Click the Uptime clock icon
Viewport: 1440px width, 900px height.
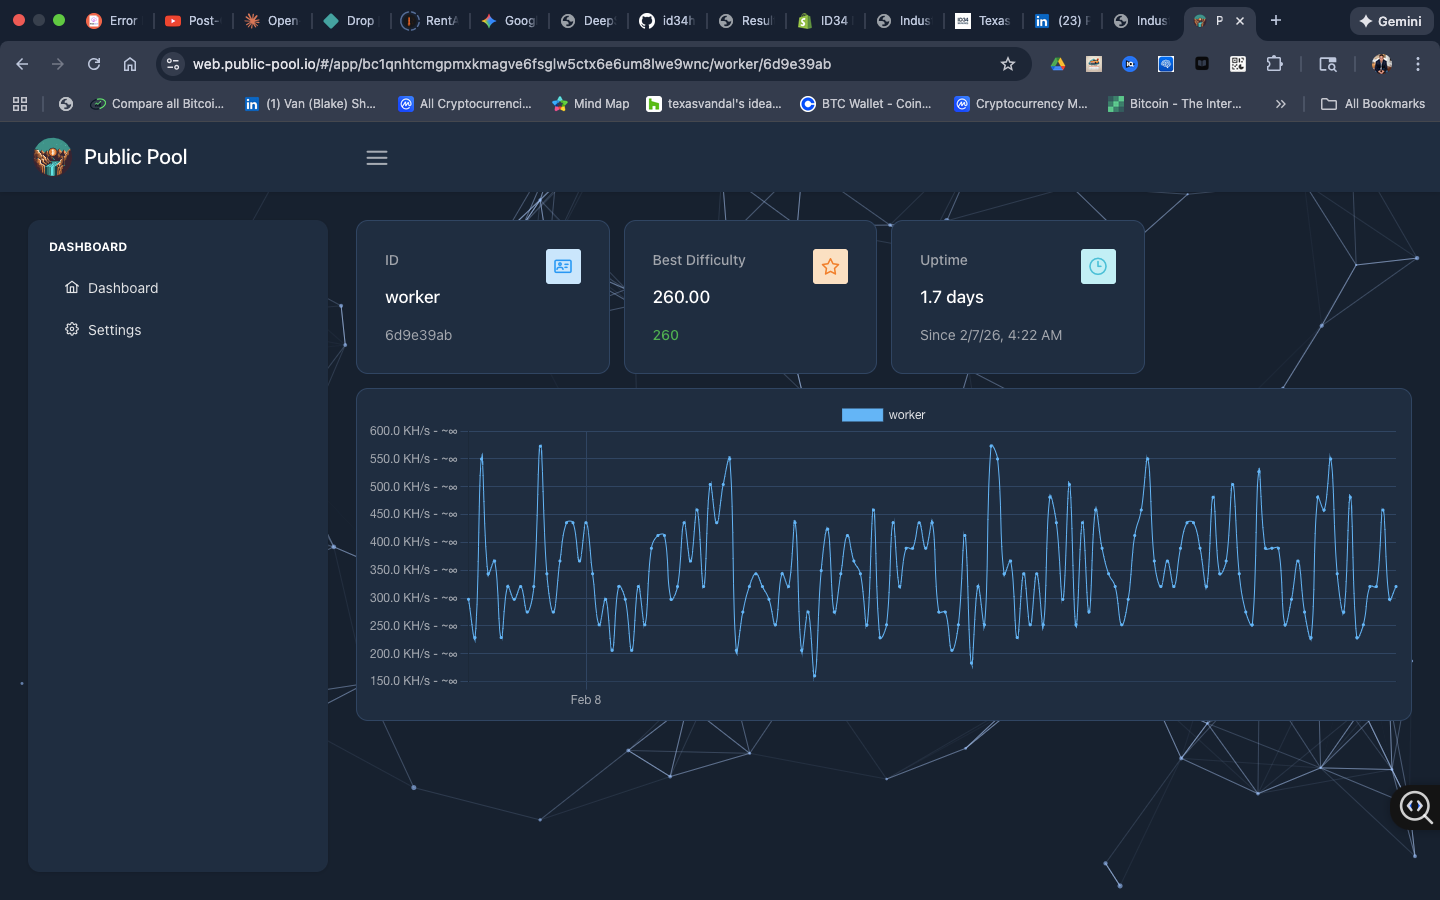point(1097,266)
